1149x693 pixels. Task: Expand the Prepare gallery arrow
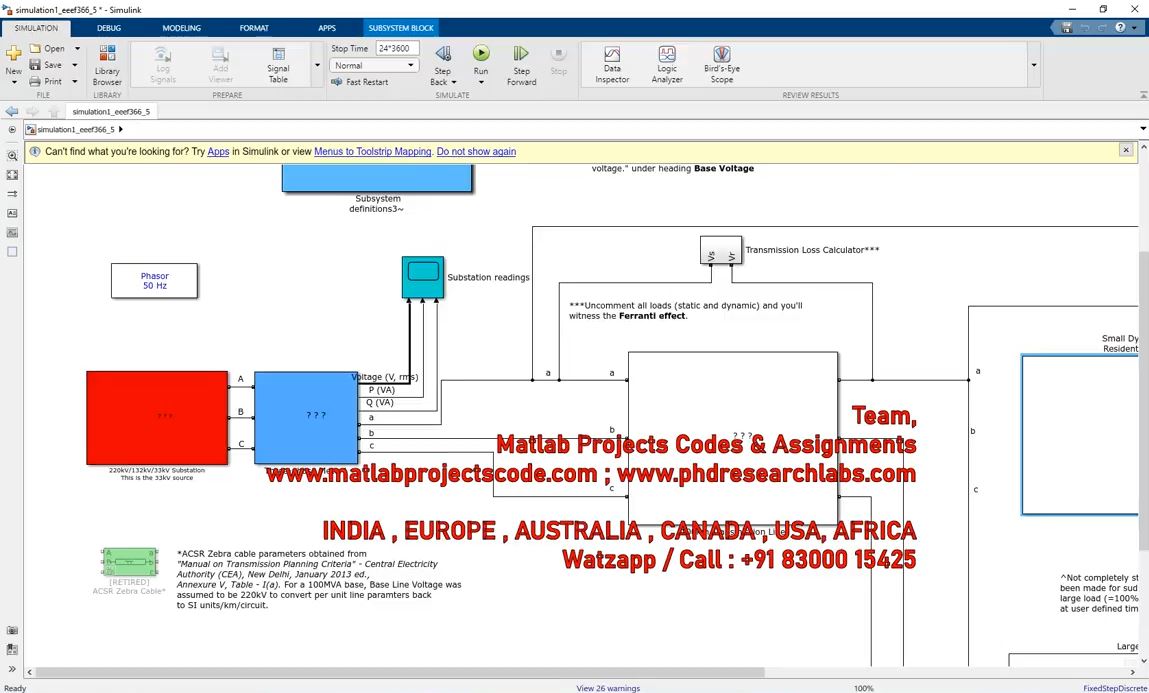(317, 65)
